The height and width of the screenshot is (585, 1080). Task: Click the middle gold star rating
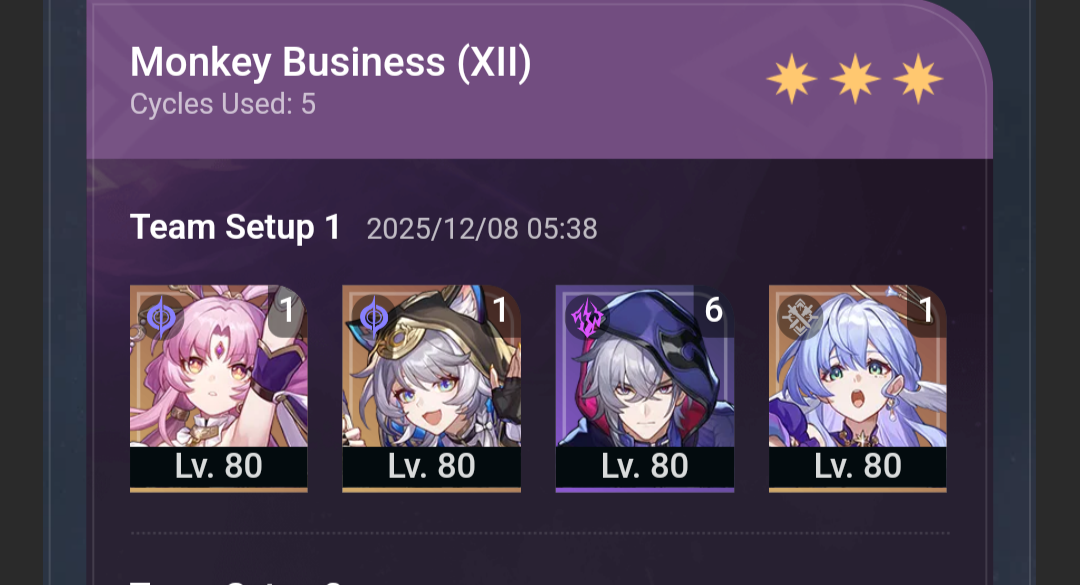855,79
